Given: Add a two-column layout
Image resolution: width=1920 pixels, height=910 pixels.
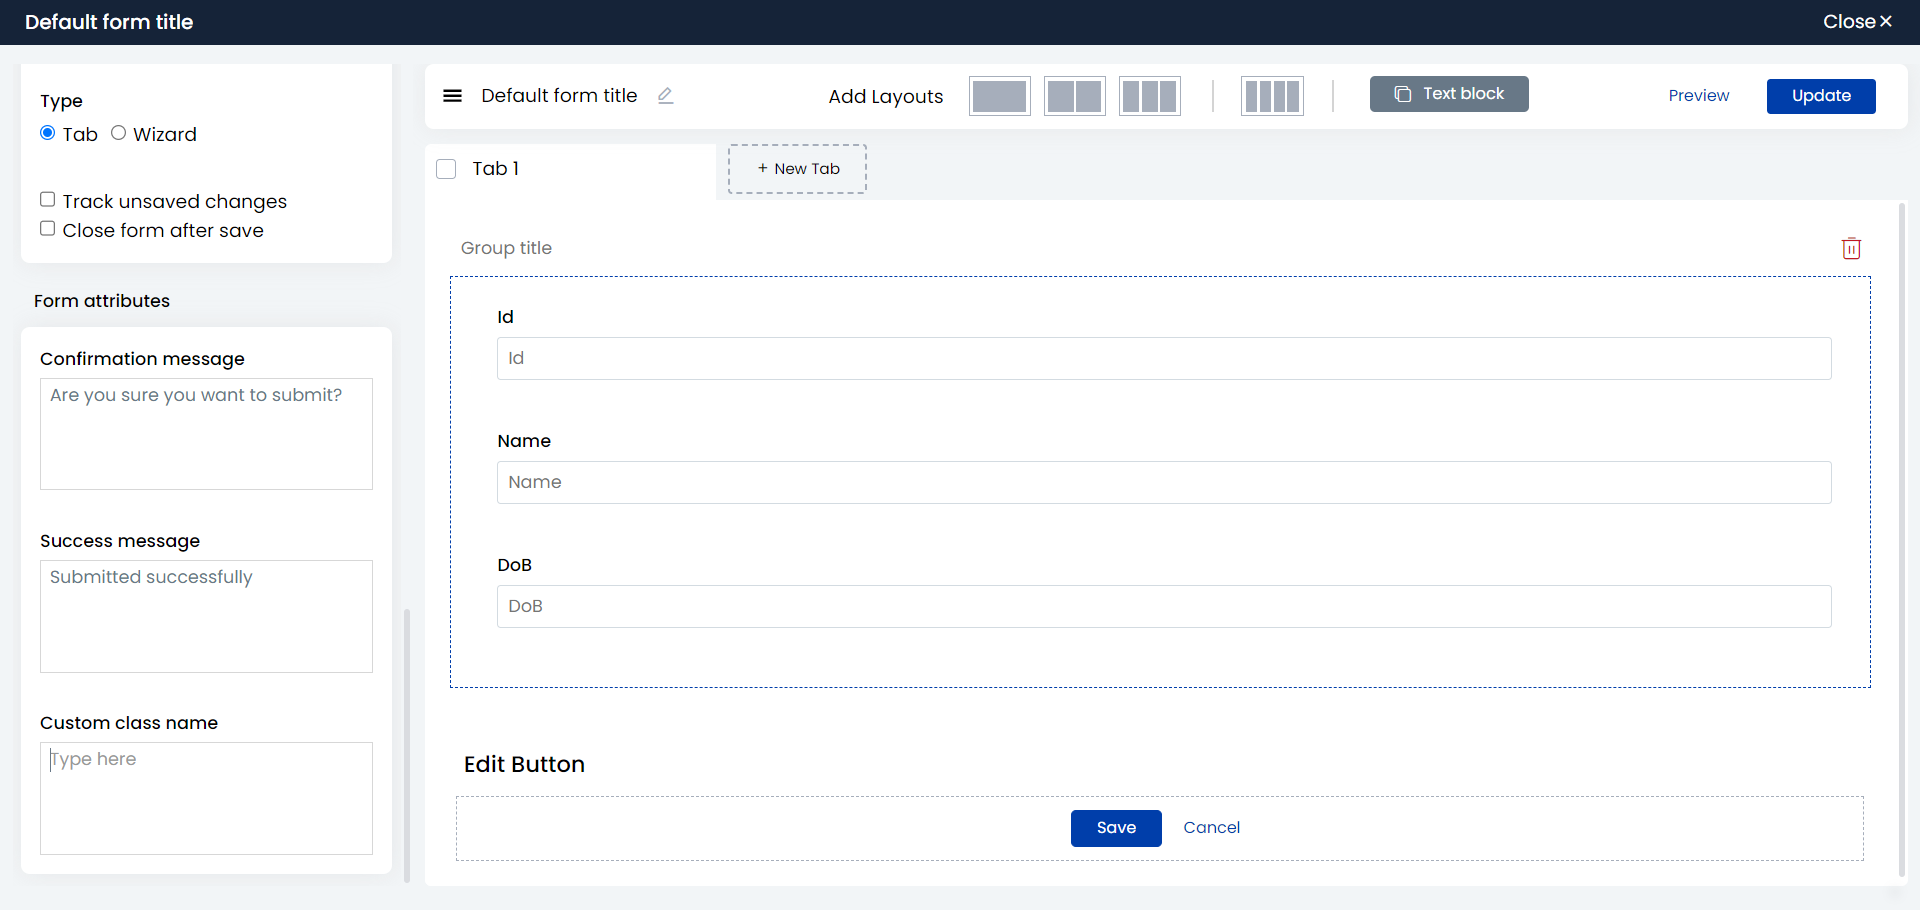Looking at the screenshot, I should 1074,96.
